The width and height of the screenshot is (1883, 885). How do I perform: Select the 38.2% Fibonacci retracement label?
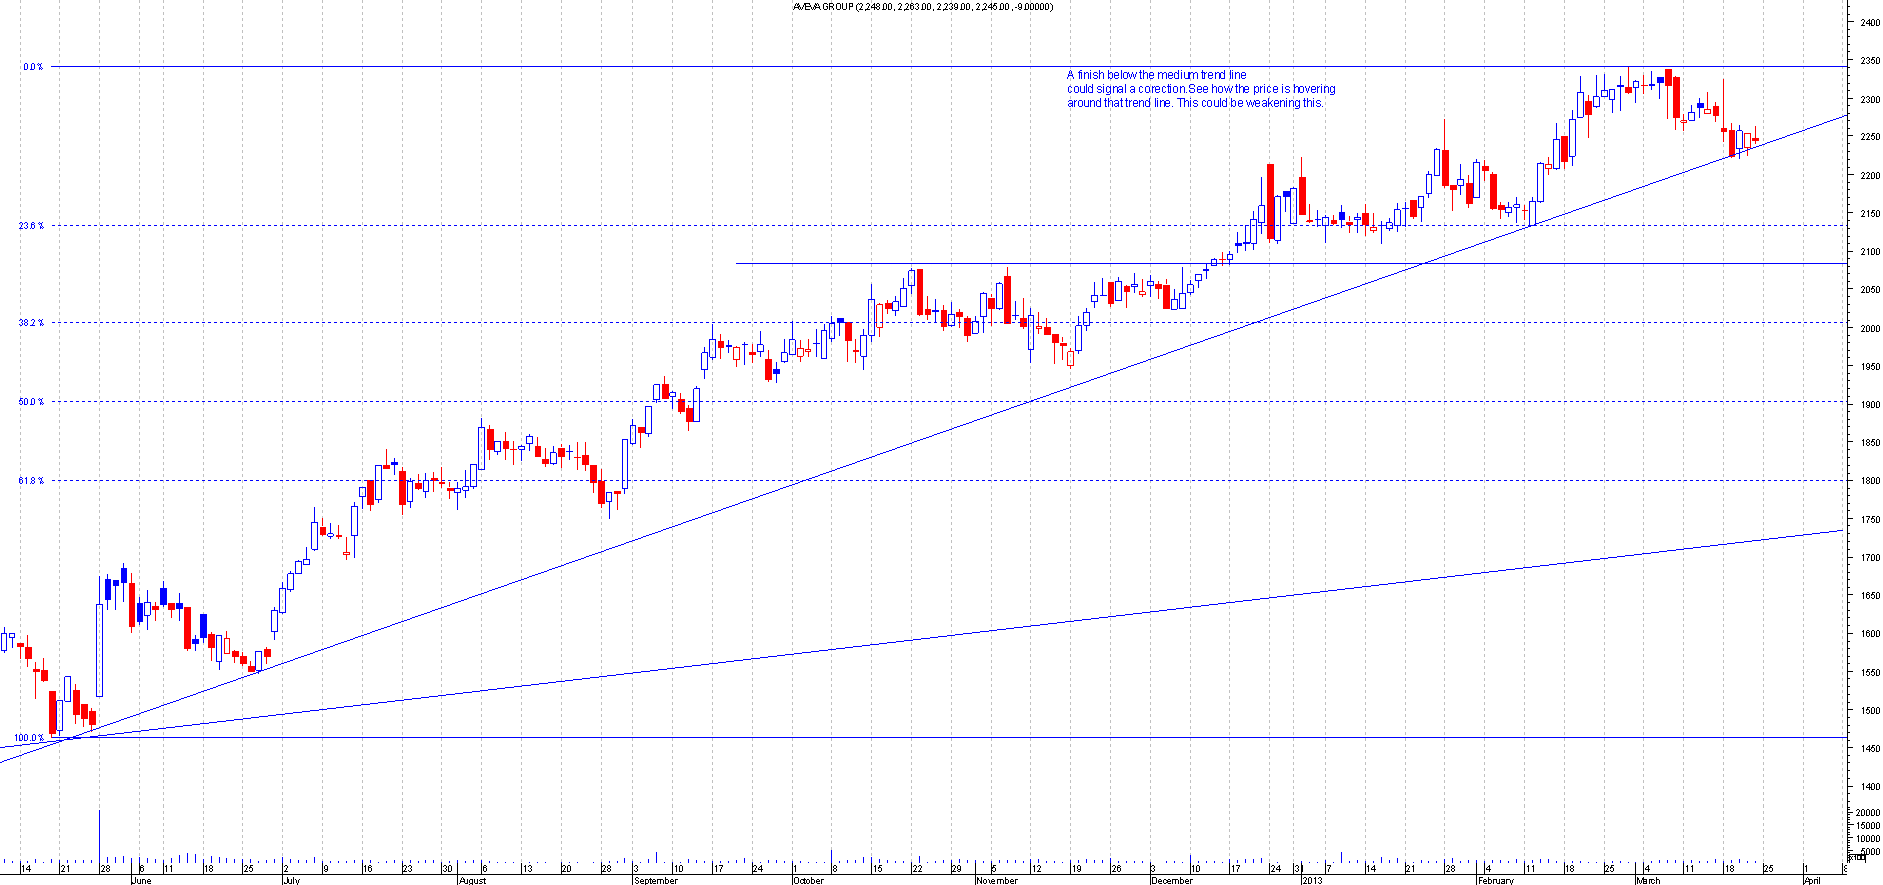click(31, 323)
